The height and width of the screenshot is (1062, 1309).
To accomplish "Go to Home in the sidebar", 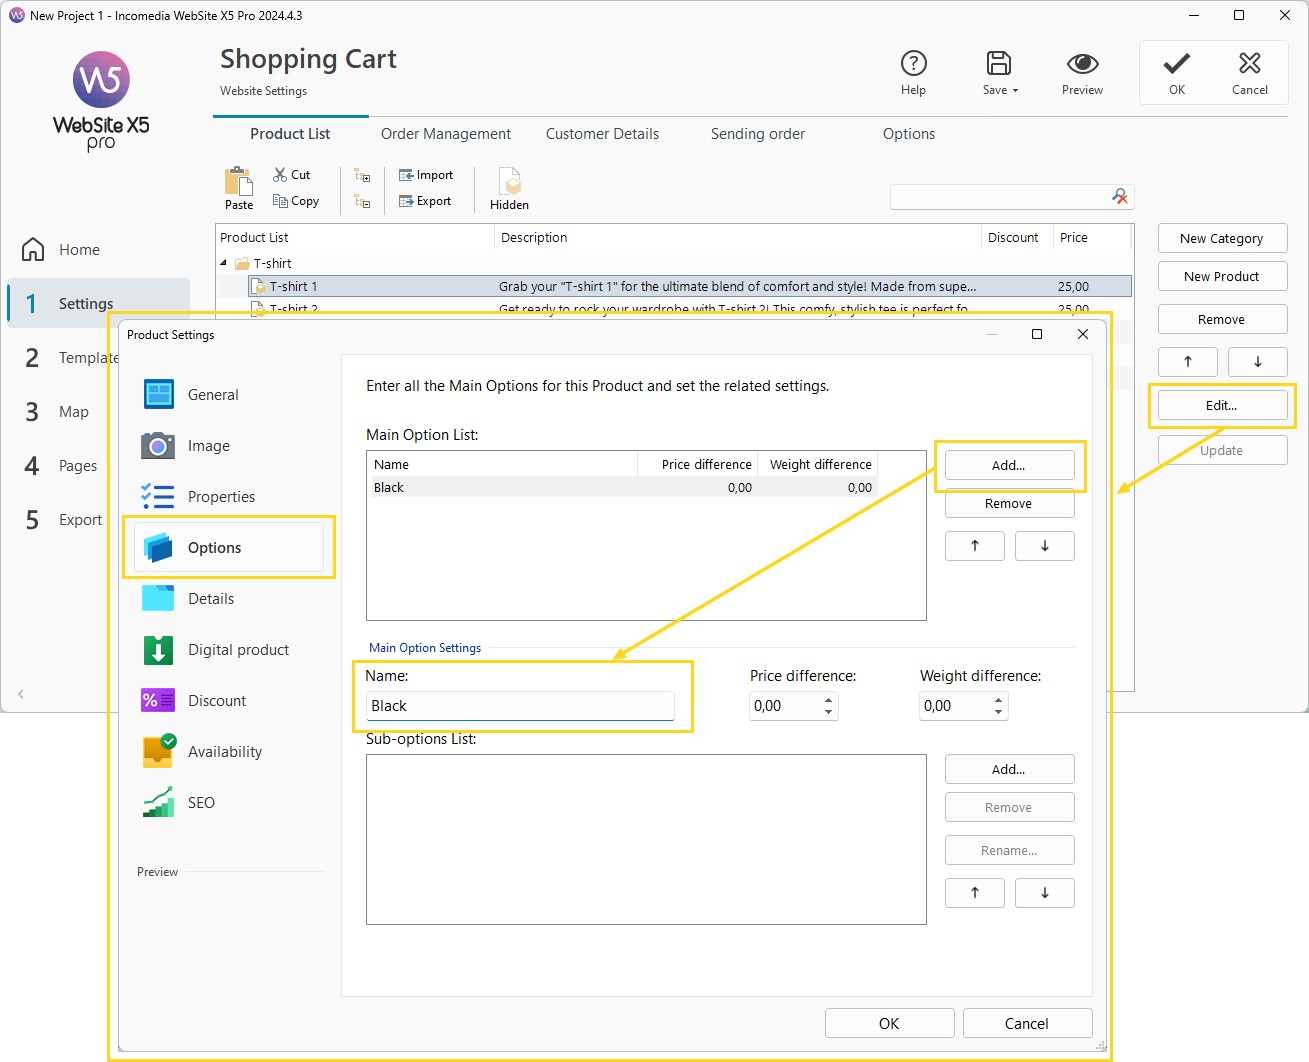I will click(62, 250).
